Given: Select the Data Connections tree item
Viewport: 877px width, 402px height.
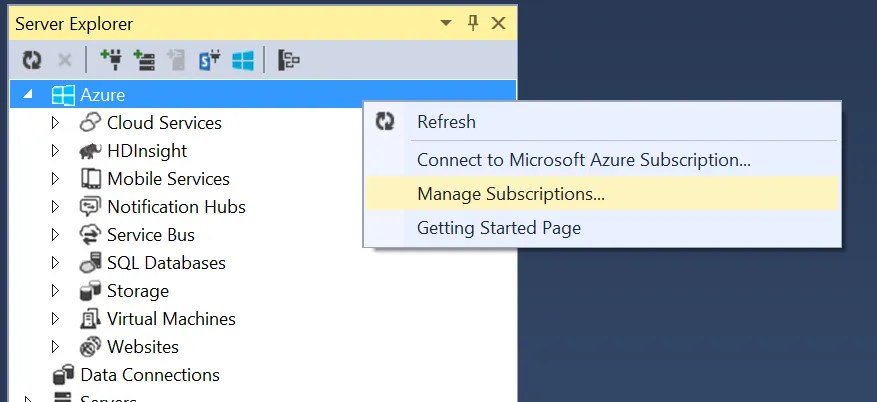Looking at the screenshot, I should [150, 374].
